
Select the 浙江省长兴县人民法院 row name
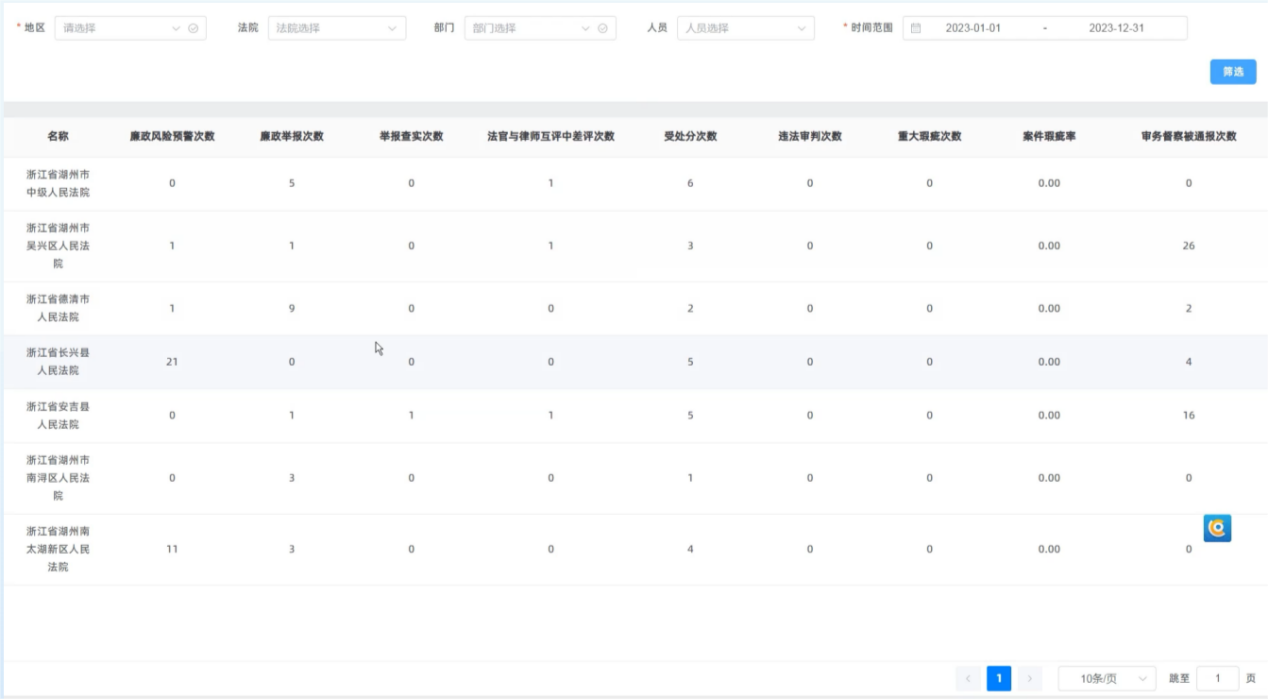tap(58, 361)
